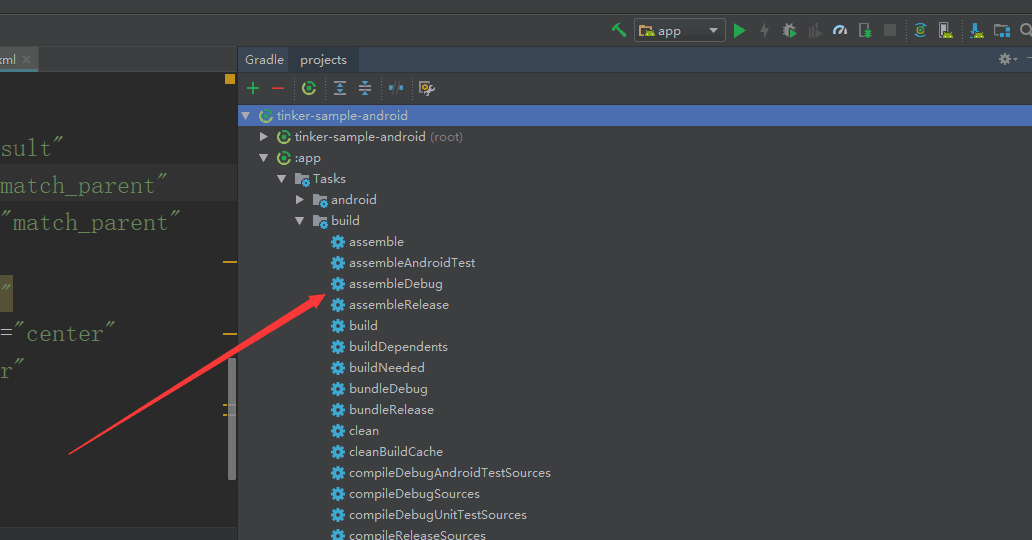Open the AVD Manager icon
Viewport: 1032px width, 540px height.
click(946, 30)
